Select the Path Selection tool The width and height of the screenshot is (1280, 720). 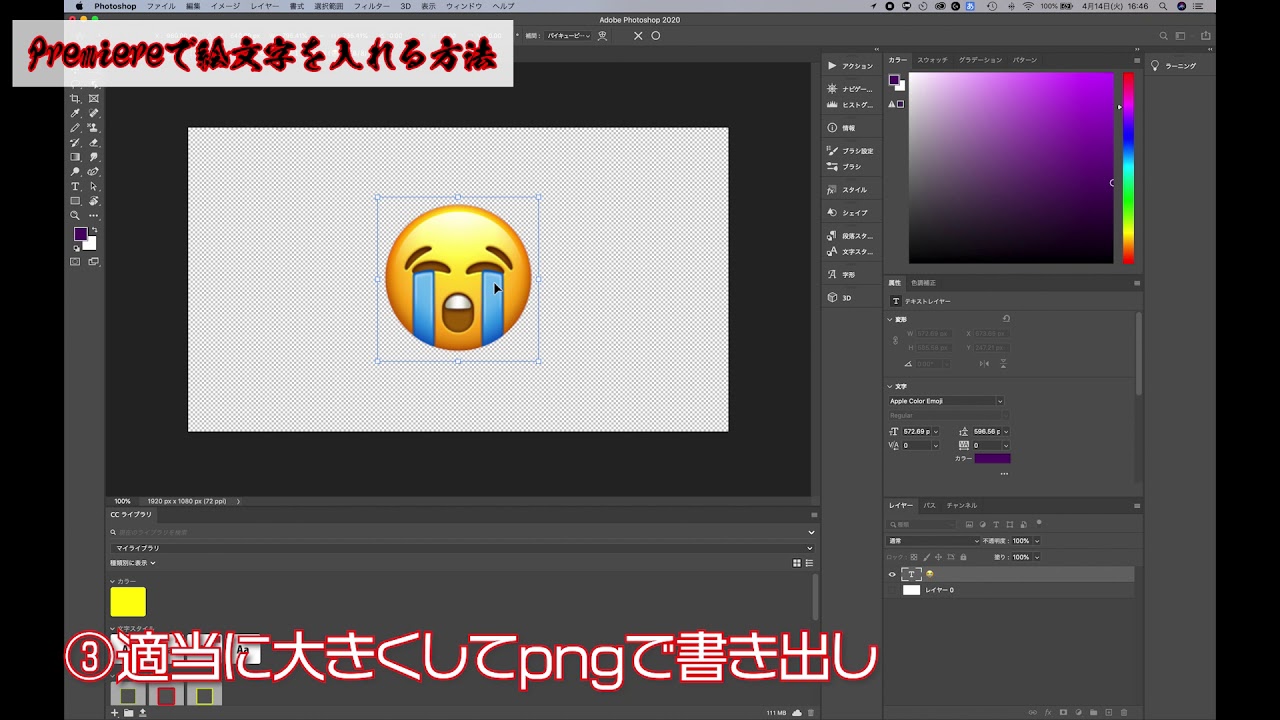pos(93,186)
